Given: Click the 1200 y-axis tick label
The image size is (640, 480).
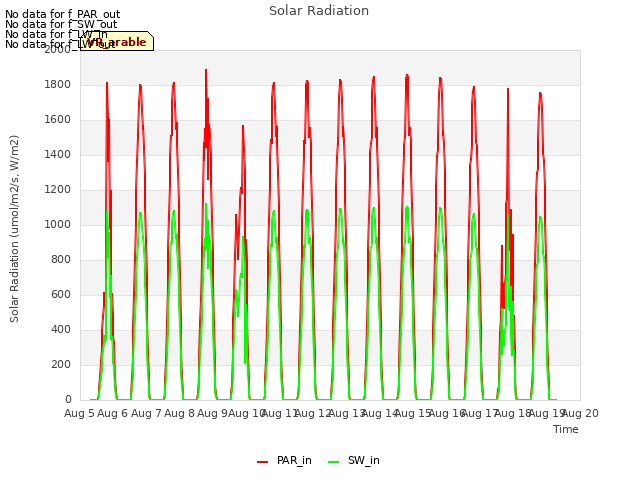Looking at the screenshot, I should coord(58,189).
